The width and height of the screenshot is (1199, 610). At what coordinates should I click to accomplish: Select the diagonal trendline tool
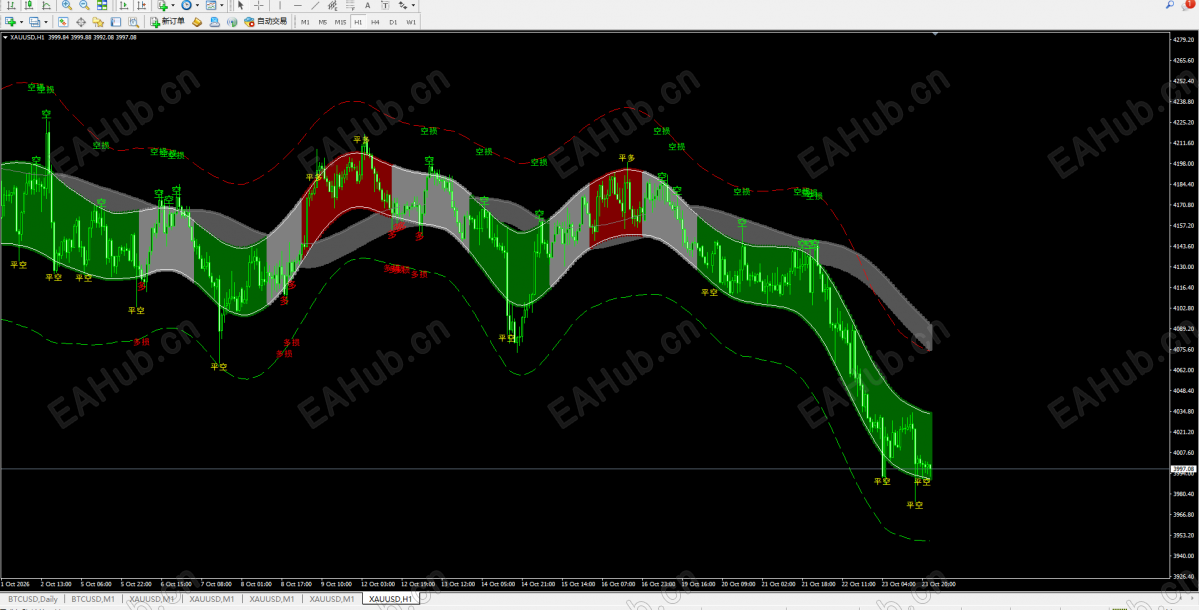coord(314,5)
